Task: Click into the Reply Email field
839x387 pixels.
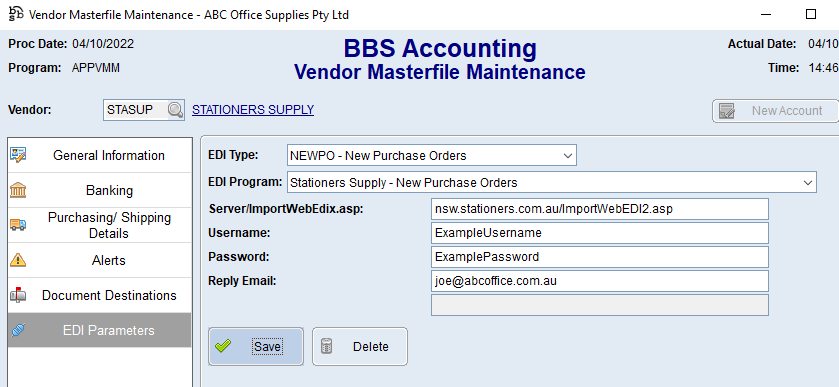Action: (x=600, y=280)
